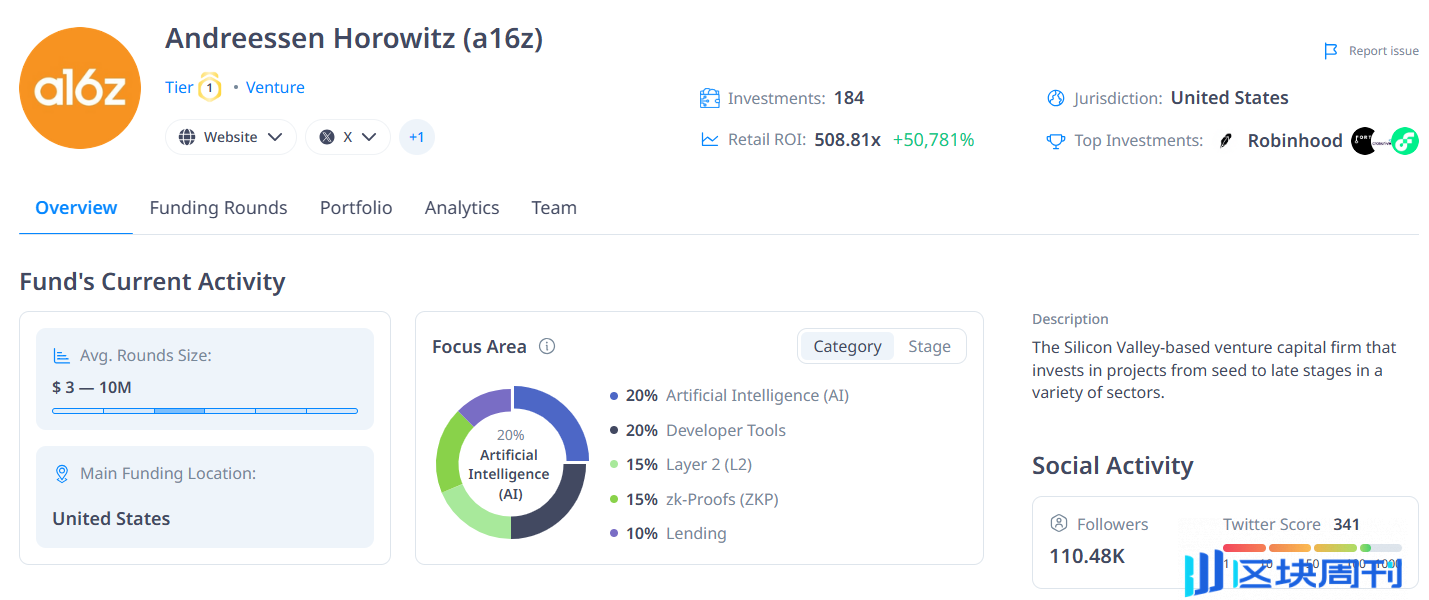The height and width of the screenshot is (600, 1429).
Task: Click the black round top investment logo
Action: 1364,141
